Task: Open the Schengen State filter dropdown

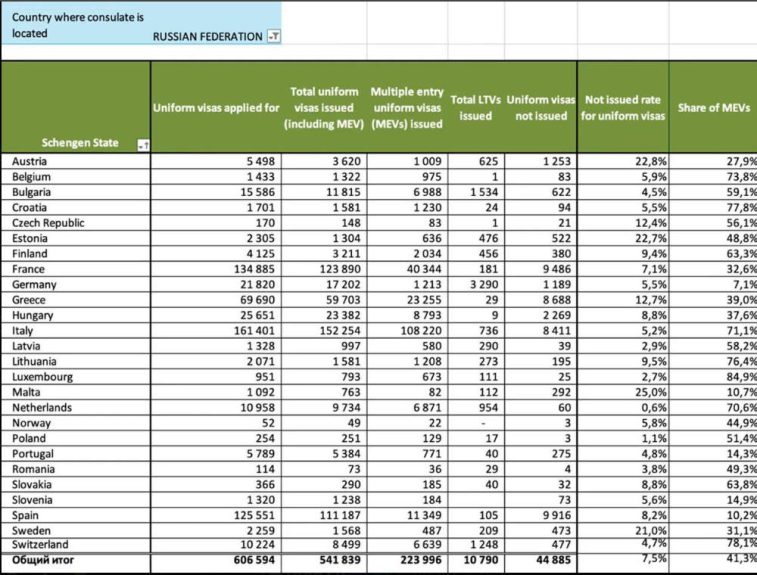Action: [x=142, y=144]
